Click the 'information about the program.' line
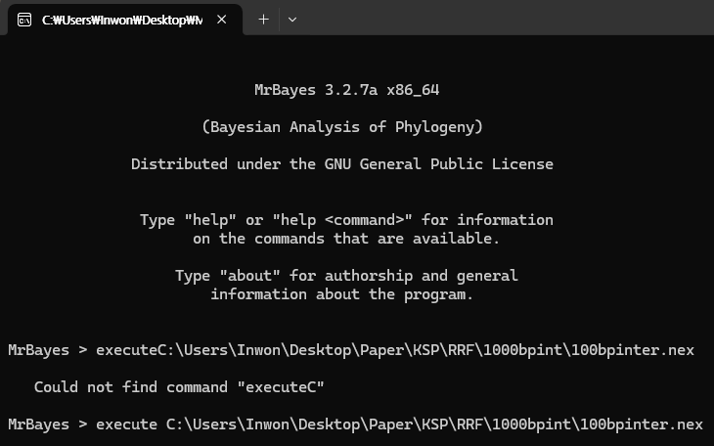The image size is (714, 446). coord(342,295)
